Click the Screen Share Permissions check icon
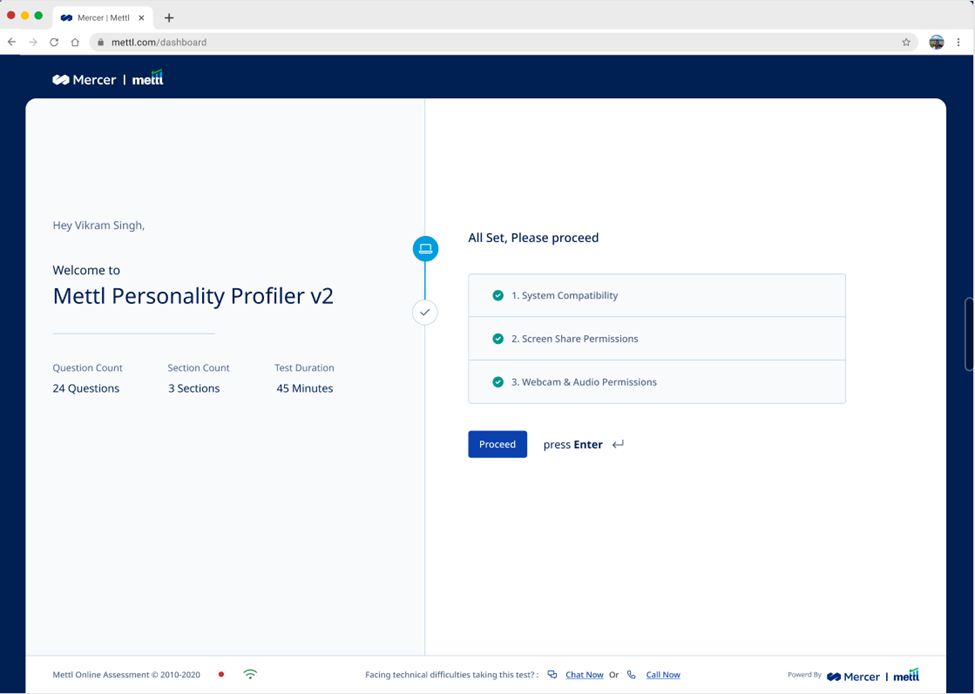This screenshot has width=975, height=694. coord(498,339)
